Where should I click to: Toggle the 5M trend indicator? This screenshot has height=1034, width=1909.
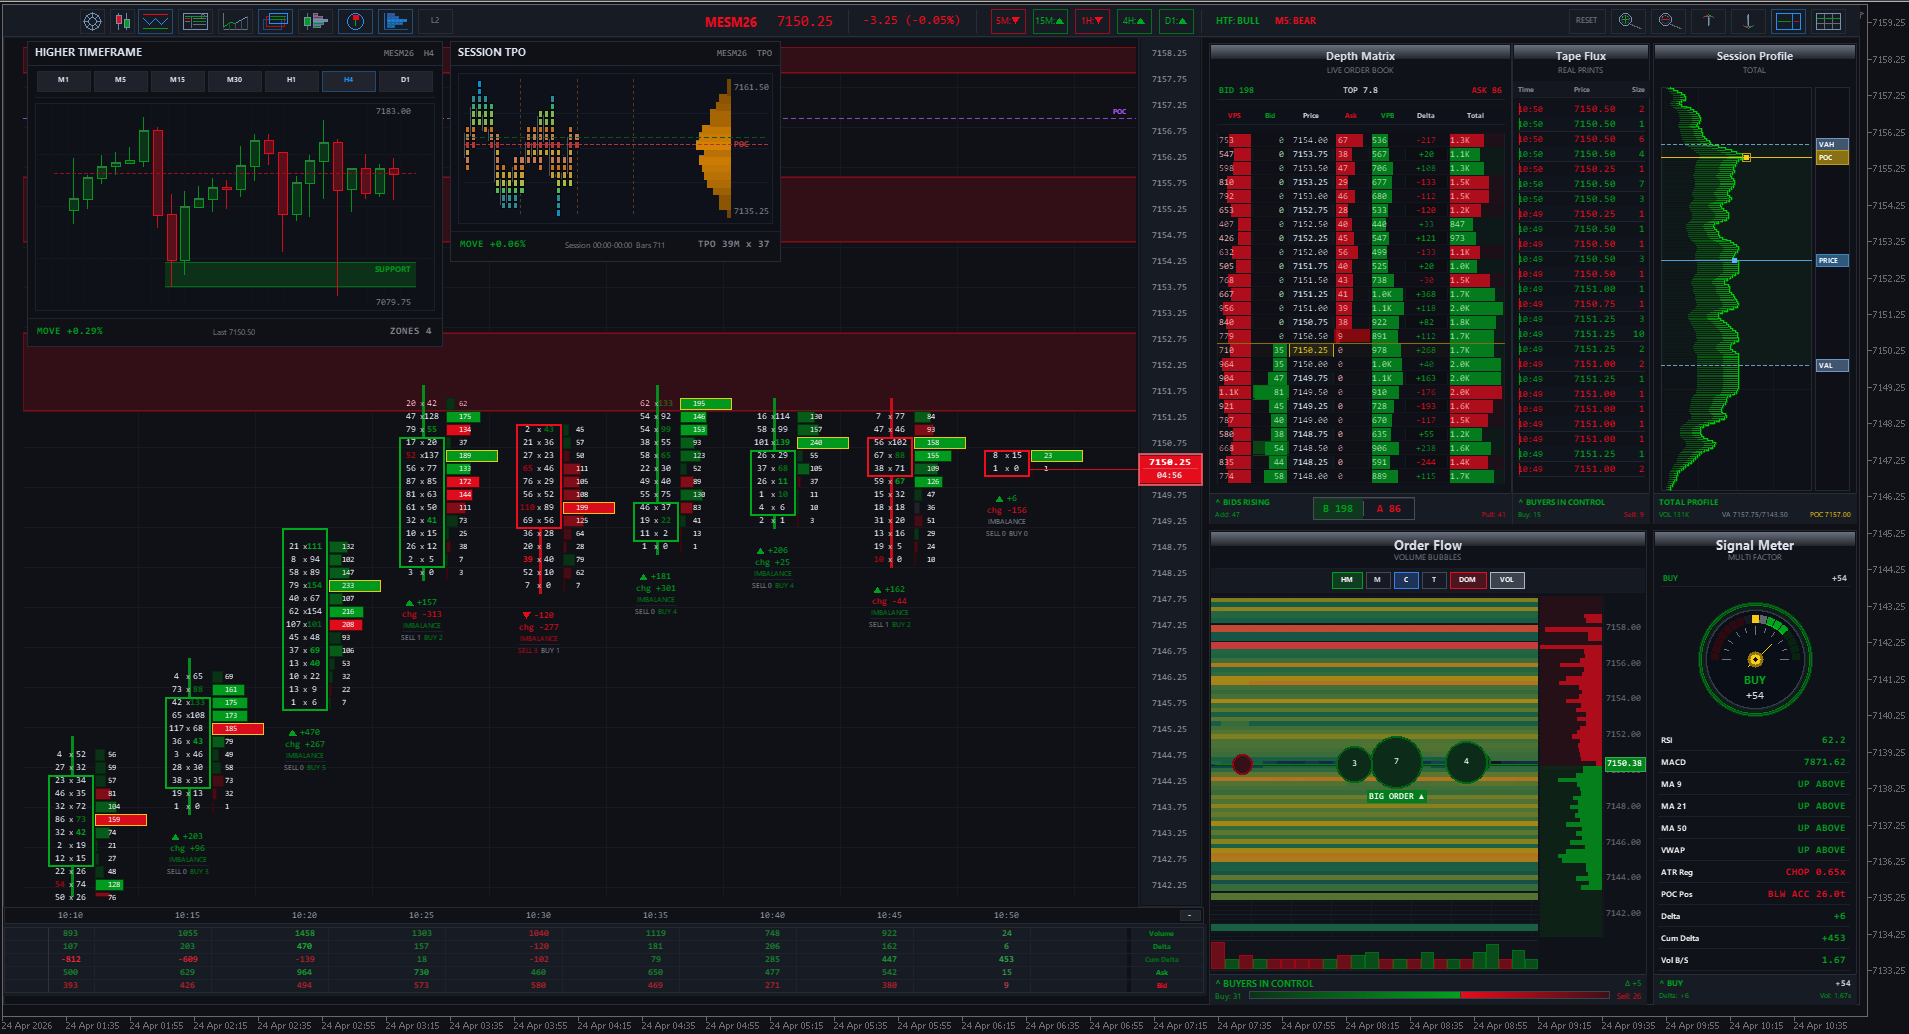pyautogui.click(x=1008, y=21)
